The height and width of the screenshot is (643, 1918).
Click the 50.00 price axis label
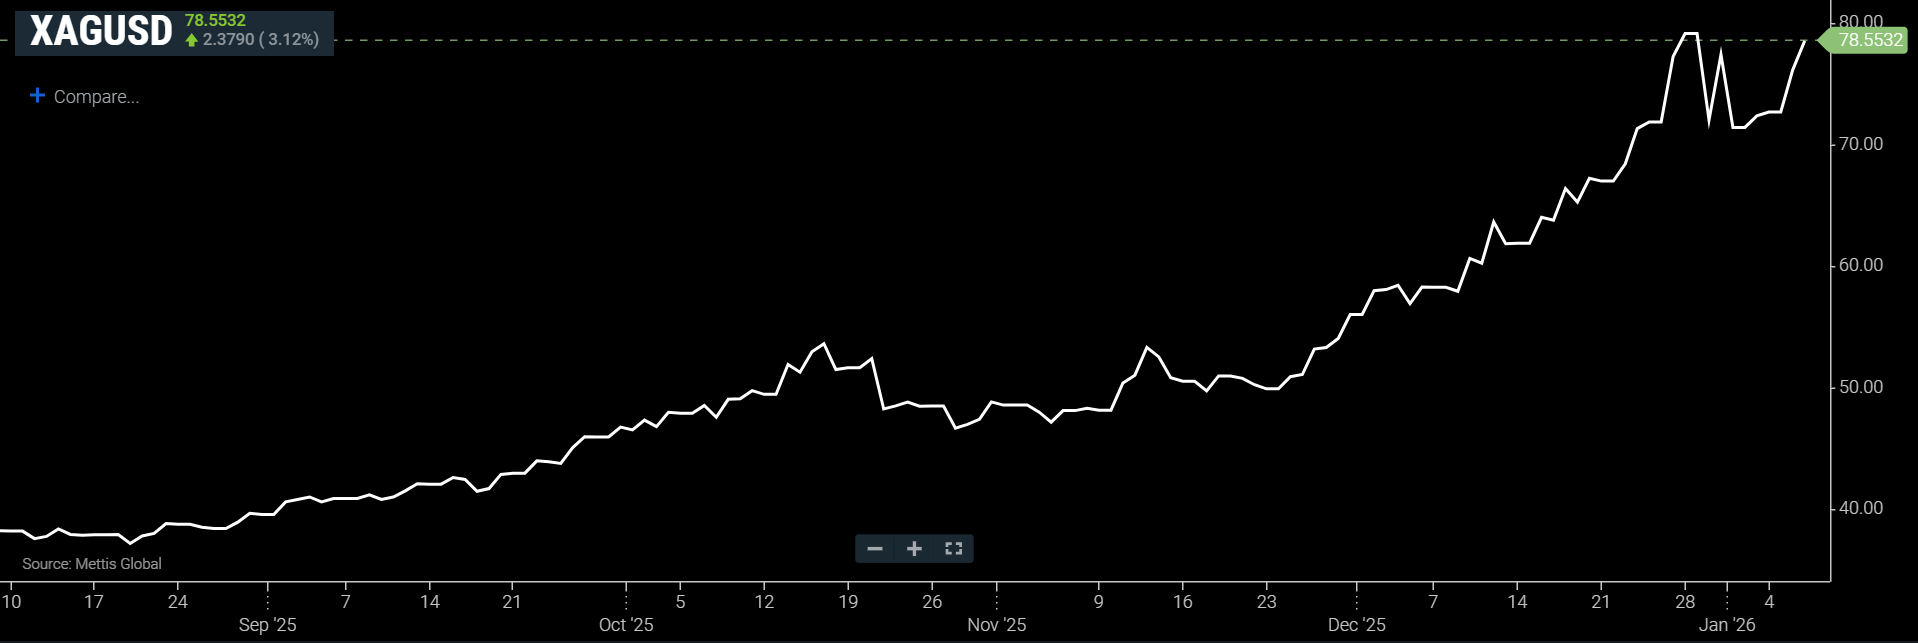coord(1860,387)
